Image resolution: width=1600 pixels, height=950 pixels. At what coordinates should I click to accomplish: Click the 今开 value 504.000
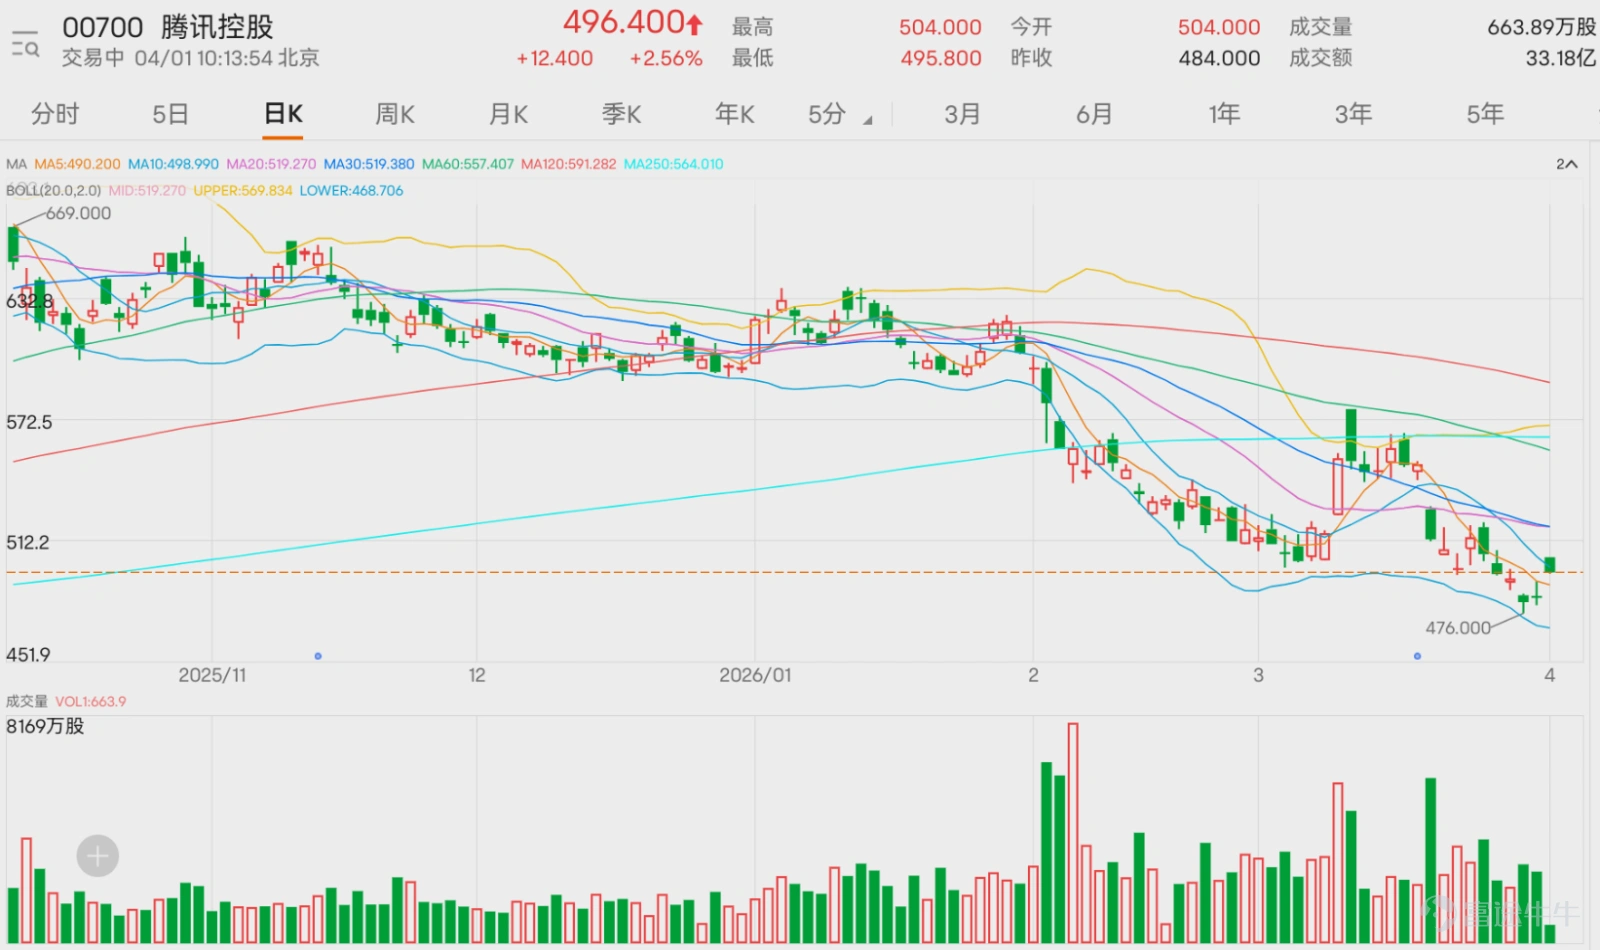point(1219,27)
